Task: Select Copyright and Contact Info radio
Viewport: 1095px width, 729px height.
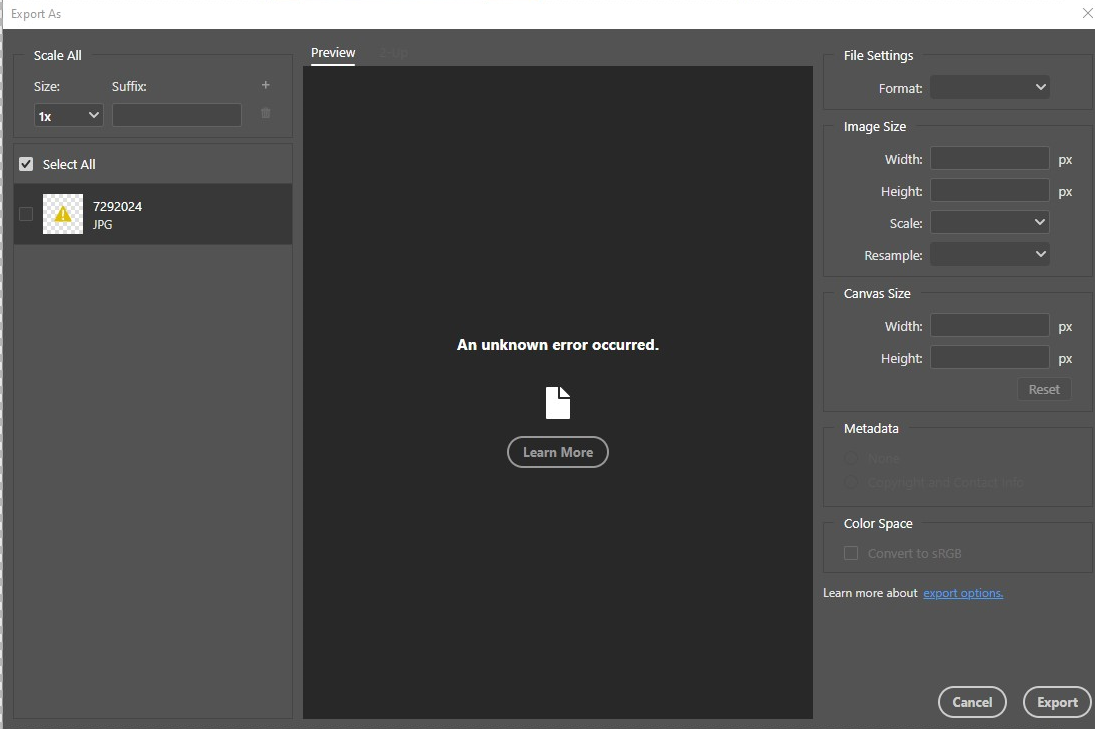Action: (x=851, y=483)
